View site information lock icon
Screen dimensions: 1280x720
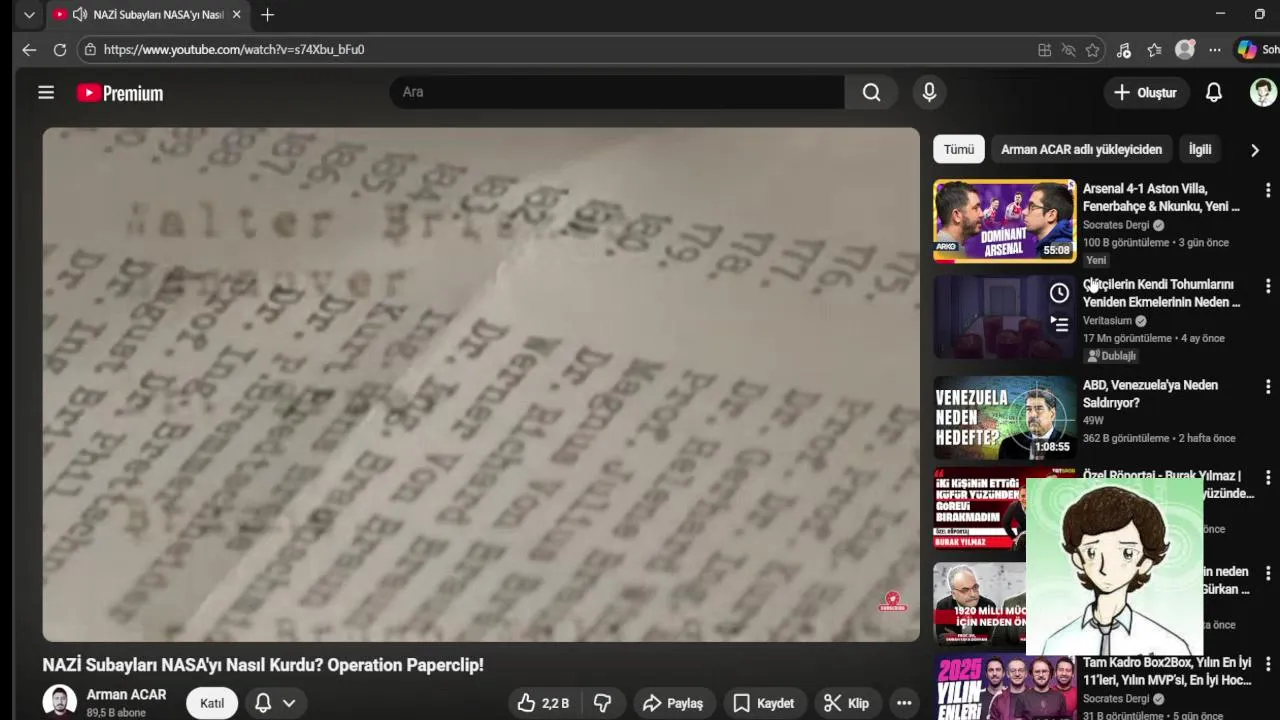point(90,49)
